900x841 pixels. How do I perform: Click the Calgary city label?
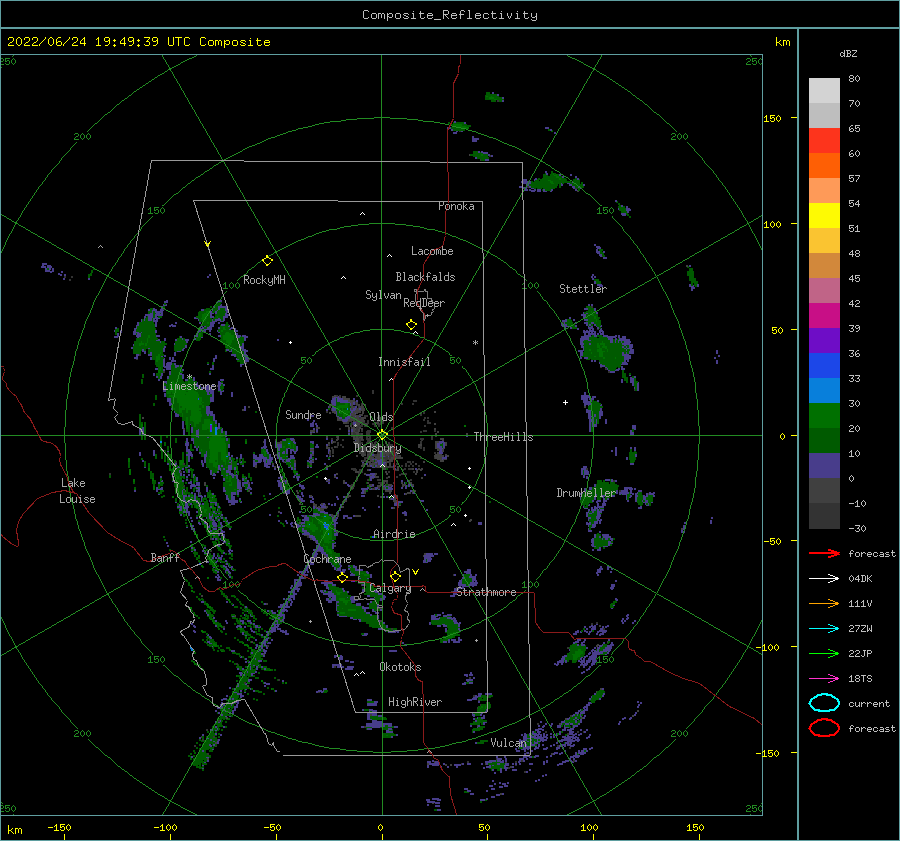pos(390,588)
